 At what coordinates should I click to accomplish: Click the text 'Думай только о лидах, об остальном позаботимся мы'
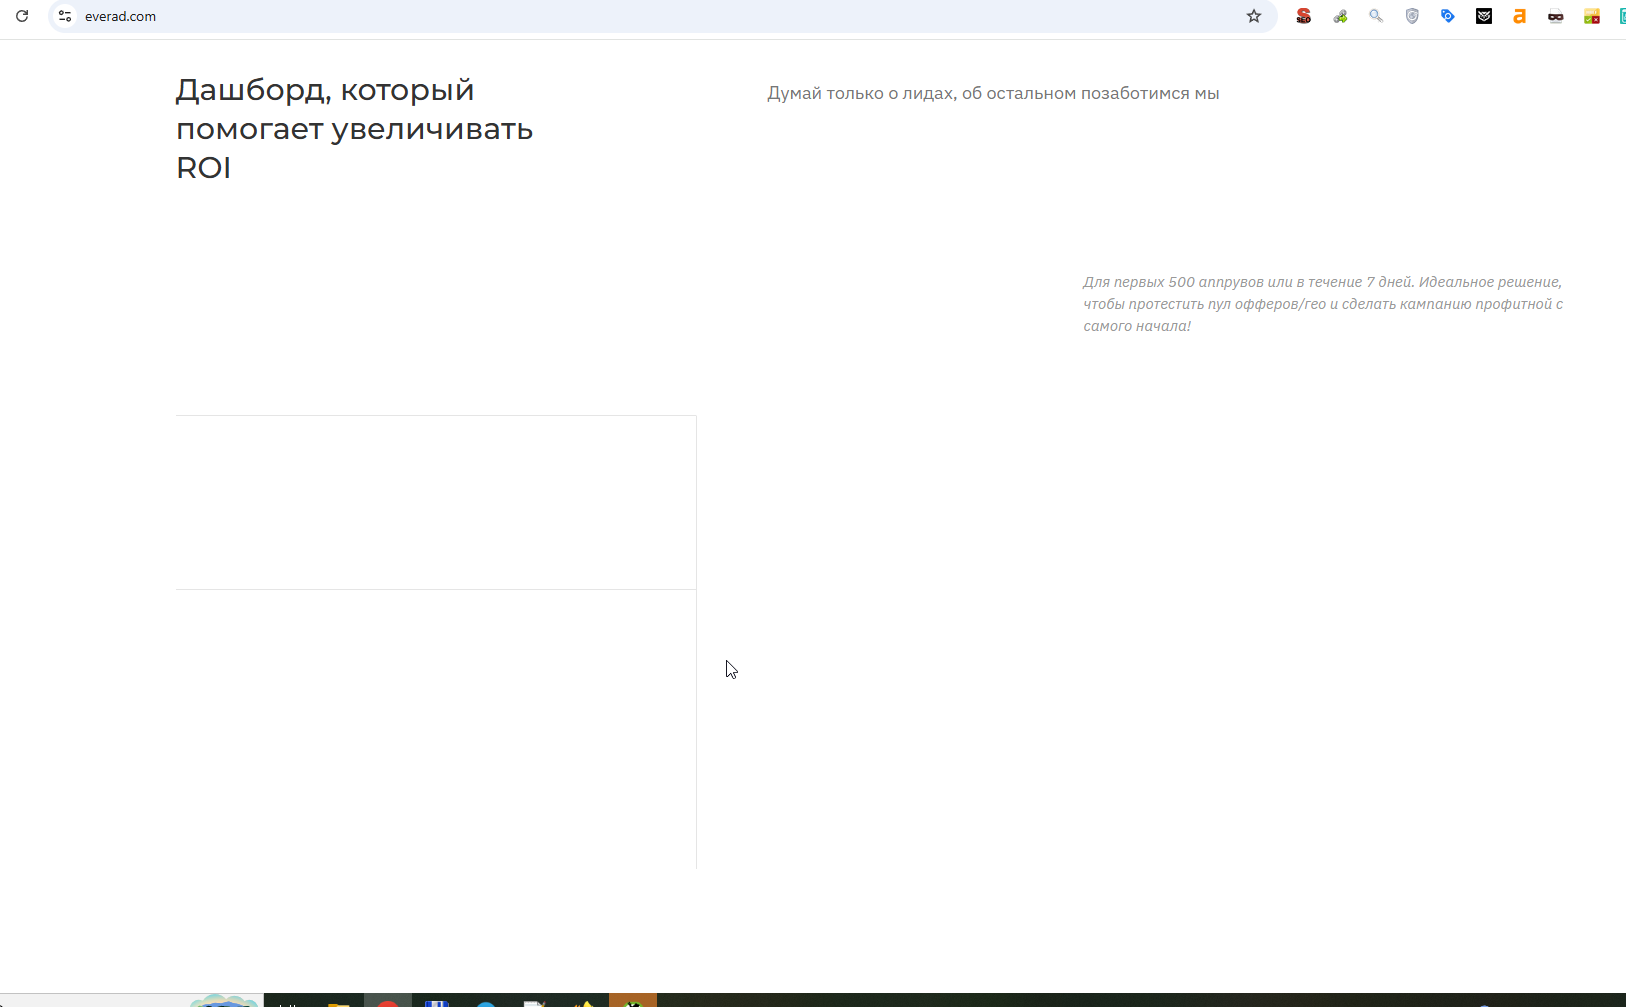[993, 93]
